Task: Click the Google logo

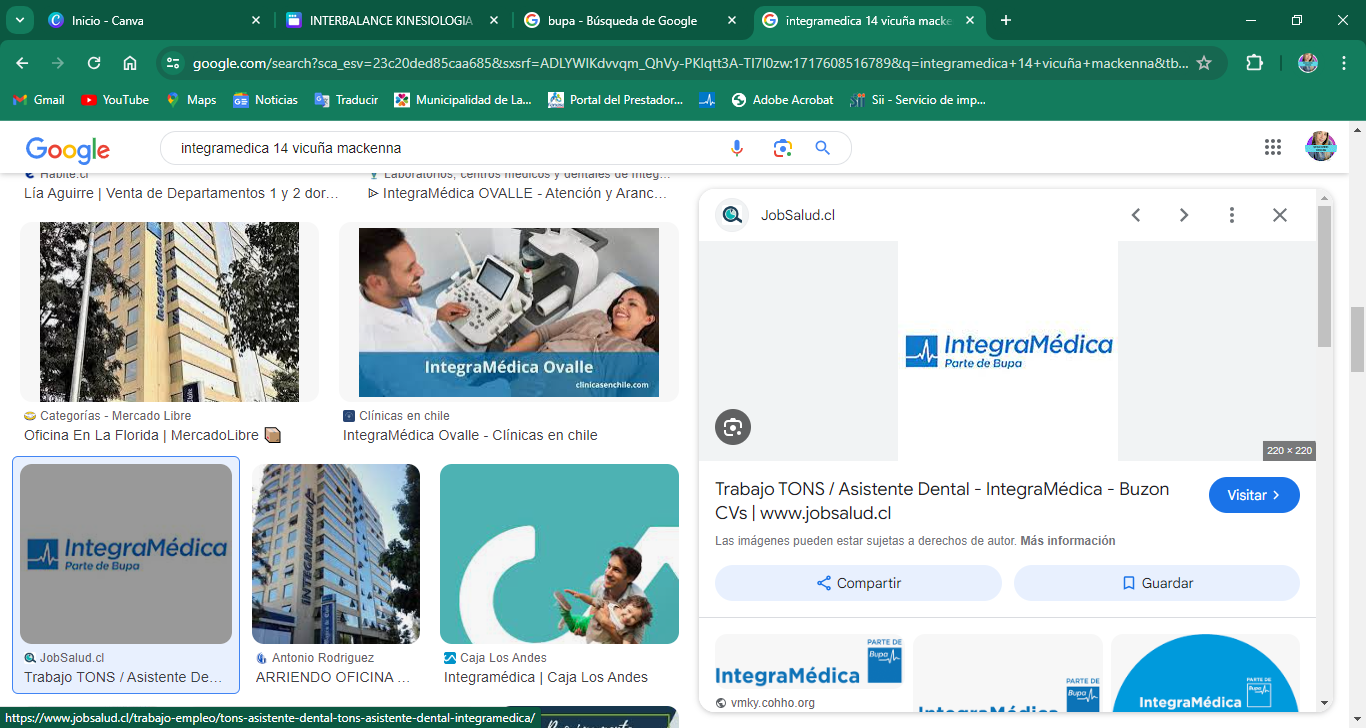Action: (x=68, y=149)
